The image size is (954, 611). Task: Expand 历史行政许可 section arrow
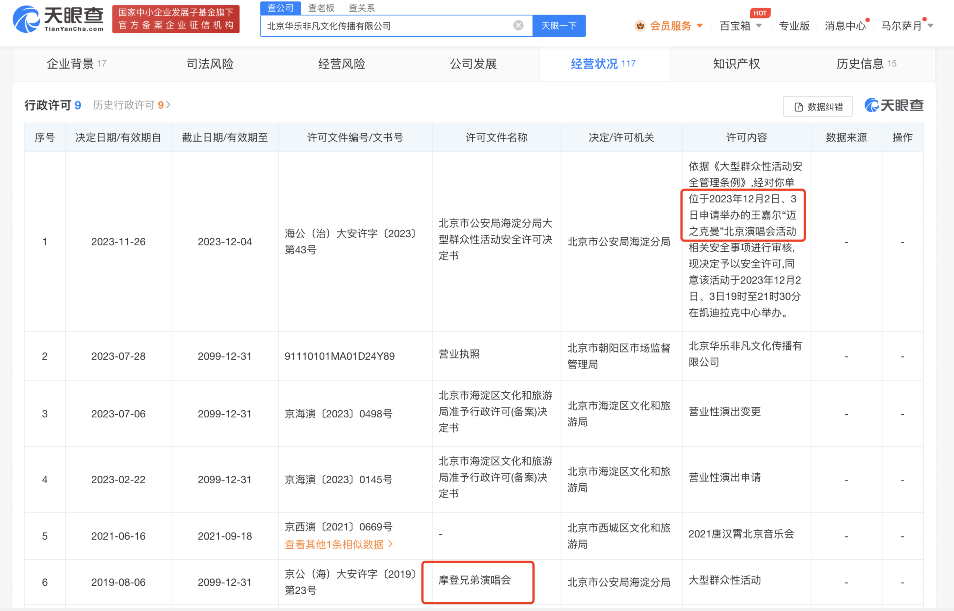(x=168, y=105)
